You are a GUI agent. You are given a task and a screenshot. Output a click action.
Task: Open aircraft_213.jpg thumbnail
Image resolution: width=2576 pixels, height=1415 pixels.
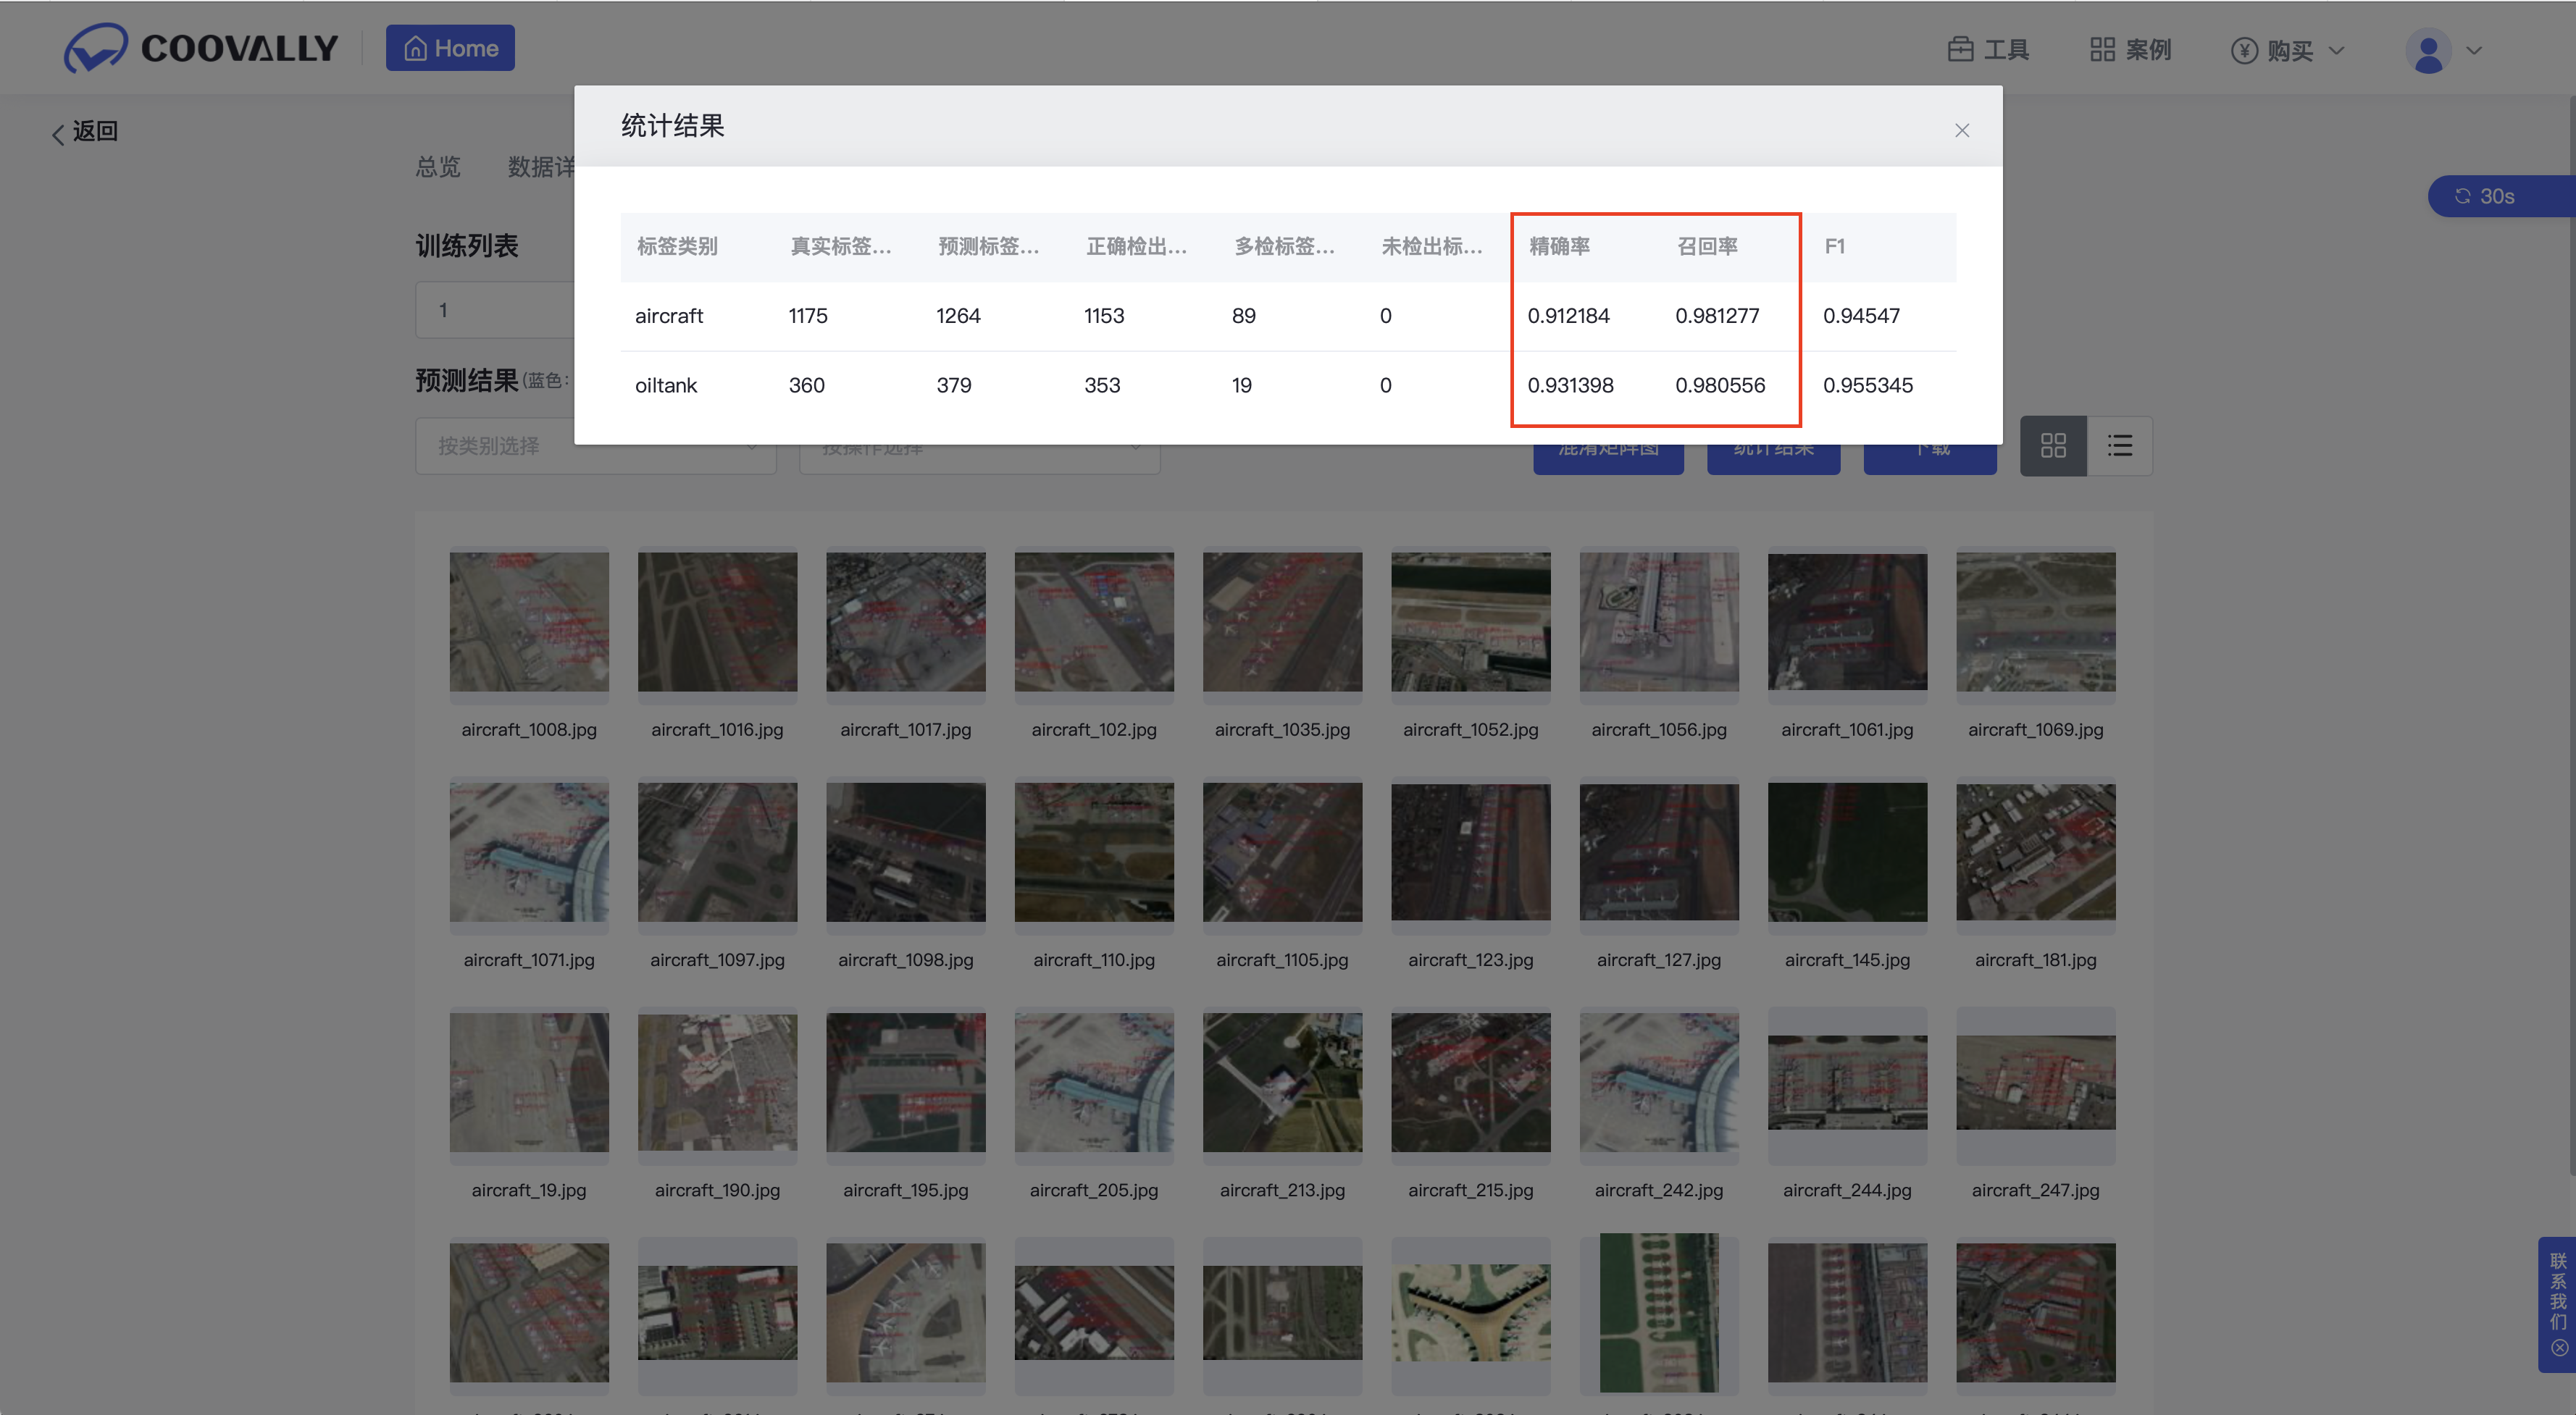click(1282, 1082)
